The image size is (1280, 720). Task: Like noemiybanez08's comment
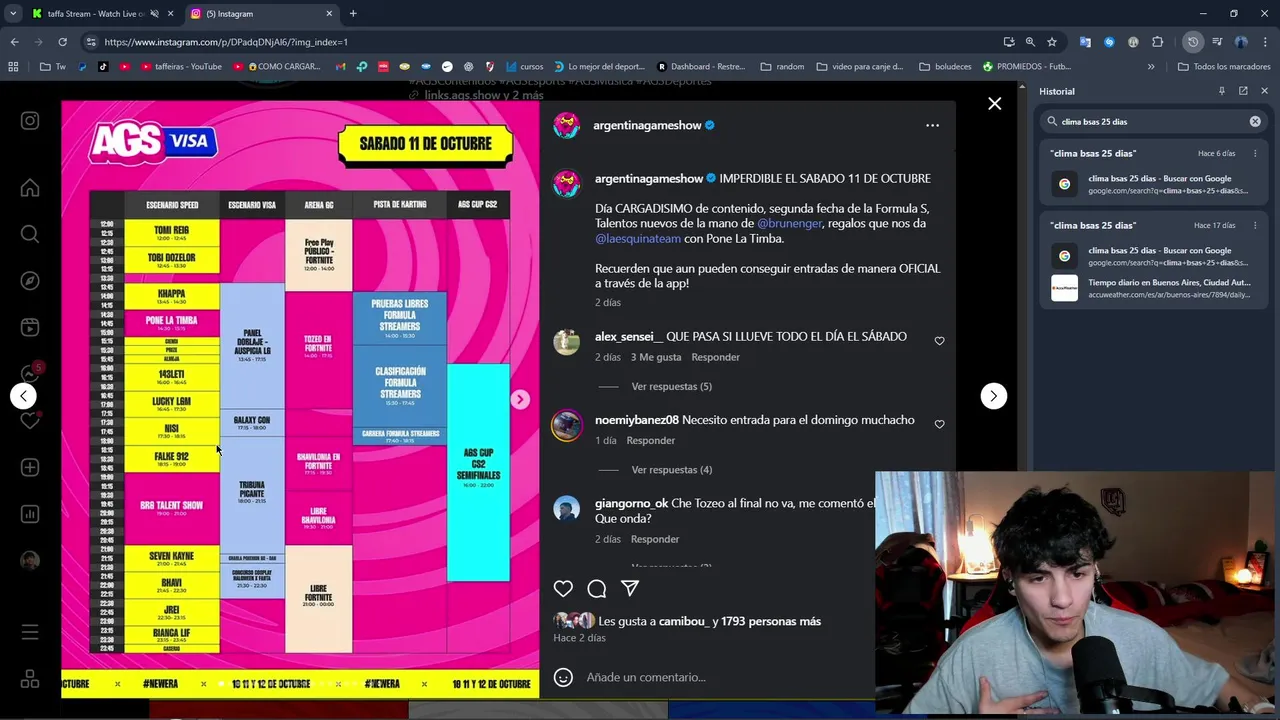coord(939,424)
